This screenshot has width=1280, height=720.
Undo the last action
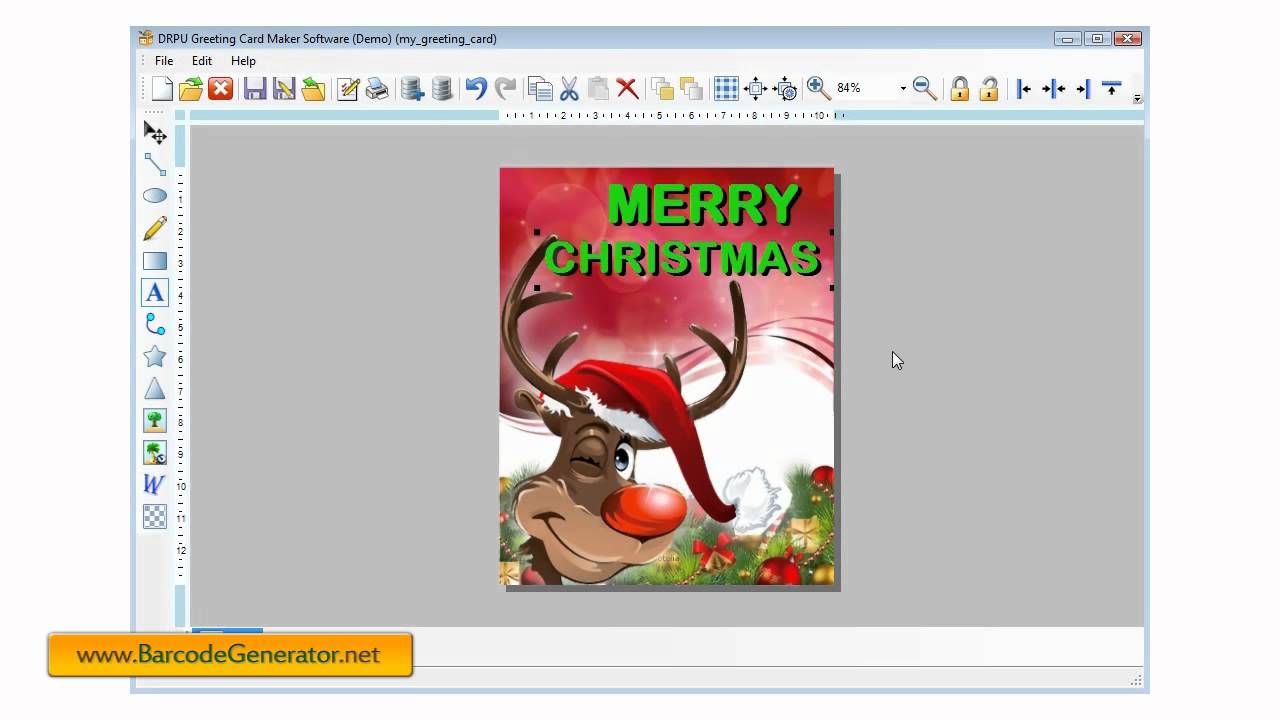click(x=476, y=89)
